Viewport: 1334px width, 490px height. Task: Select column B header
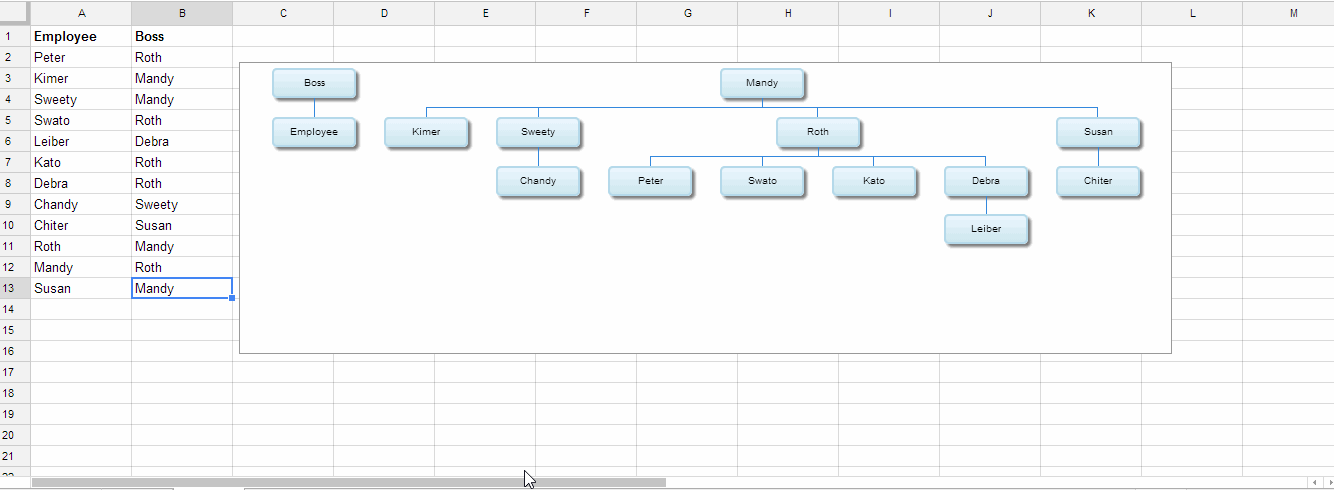182,13
